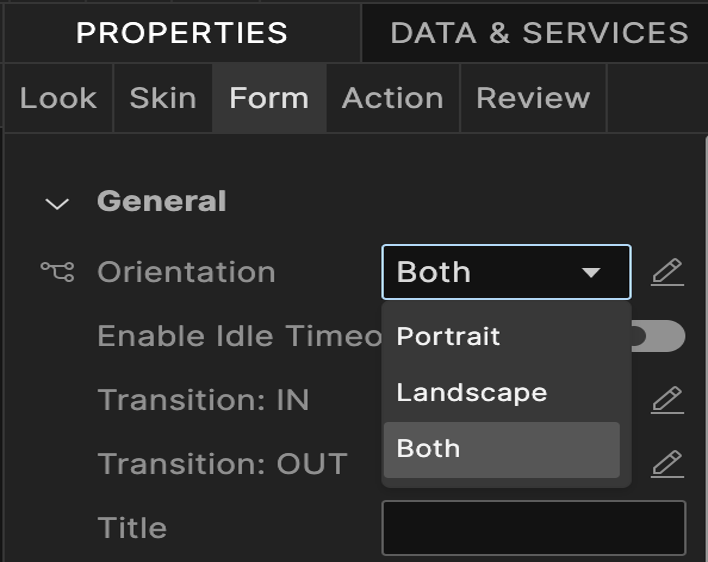Switch to the Look tab
This screenshot has width=708, height=562.
click(x=58, y=98)
